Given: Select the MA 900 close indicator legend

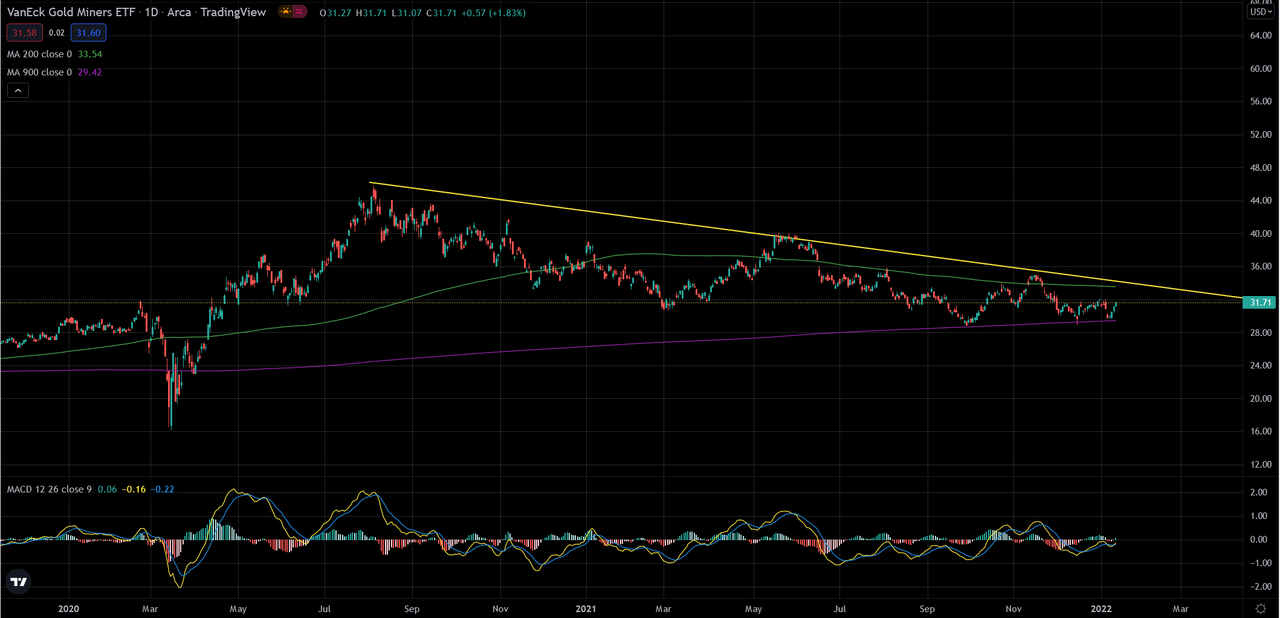Looking at the screenshot, I should point(39,72).
